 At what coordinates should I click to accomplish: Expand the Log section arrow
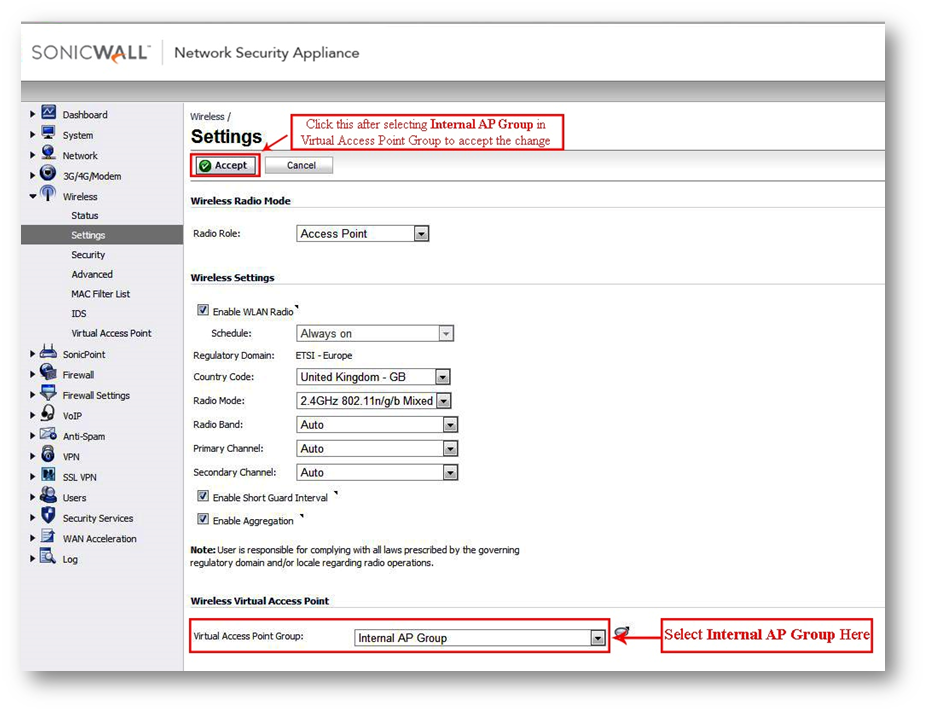[x=33, y=559]
